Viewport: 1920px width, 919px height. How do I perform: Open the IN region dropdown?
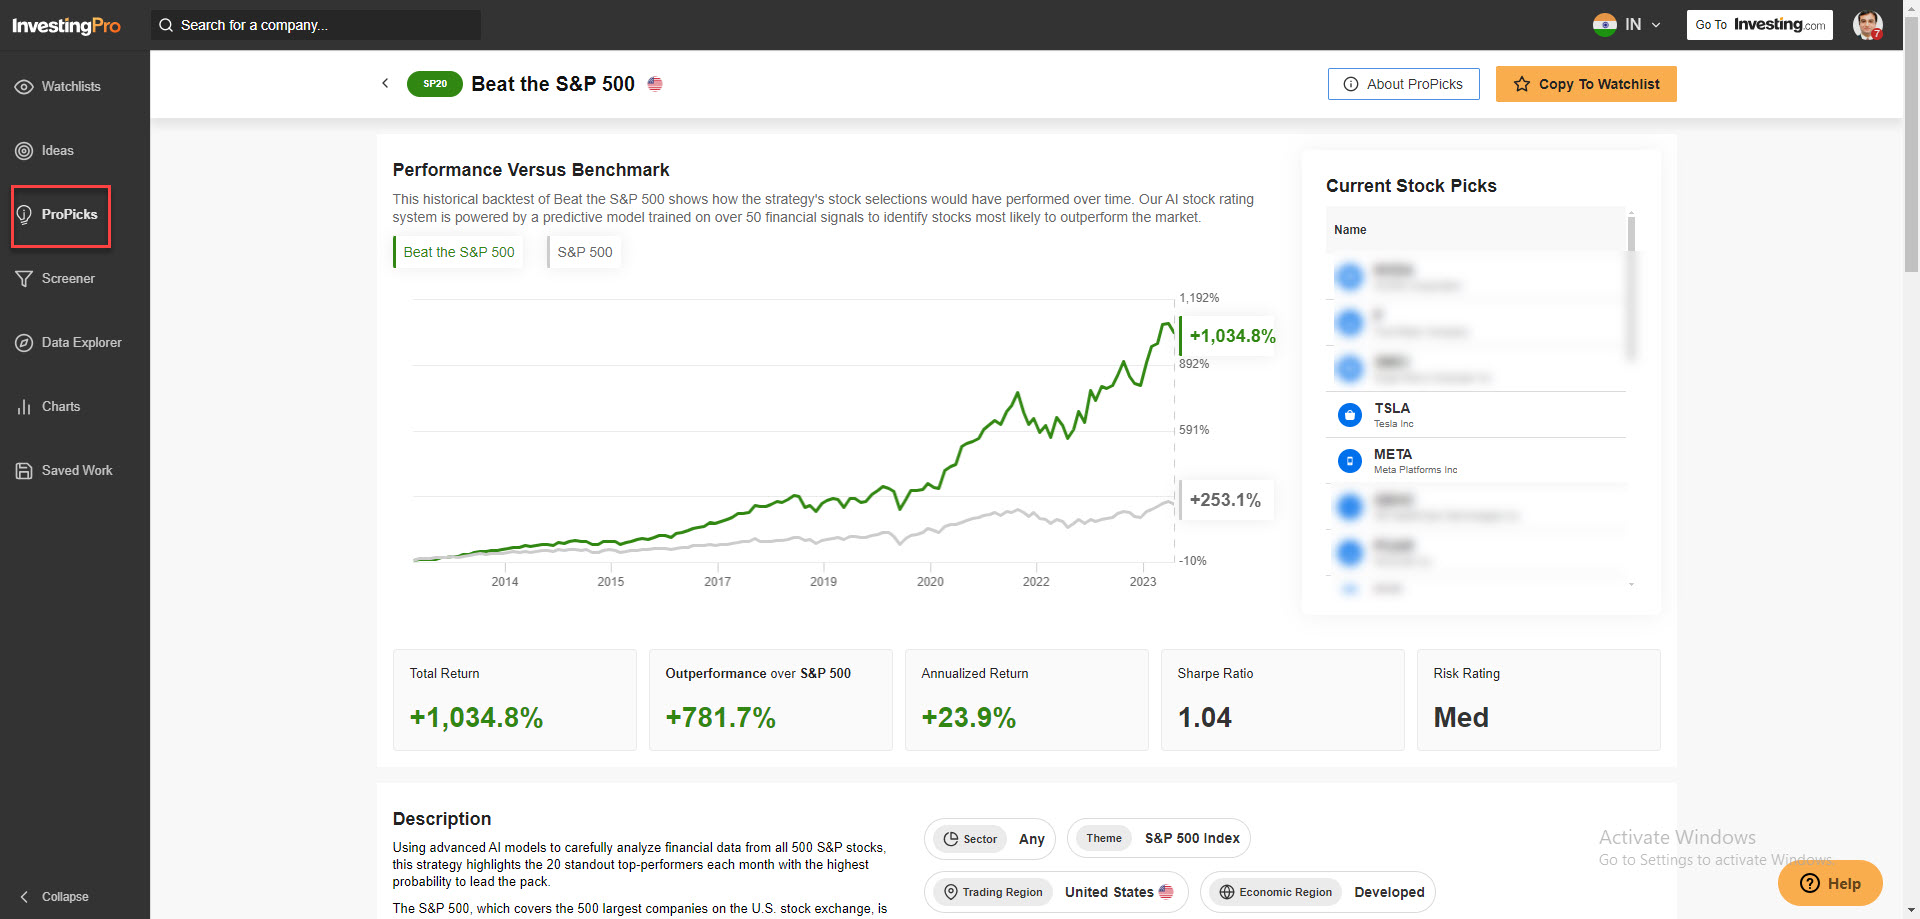pos(1627,25)
